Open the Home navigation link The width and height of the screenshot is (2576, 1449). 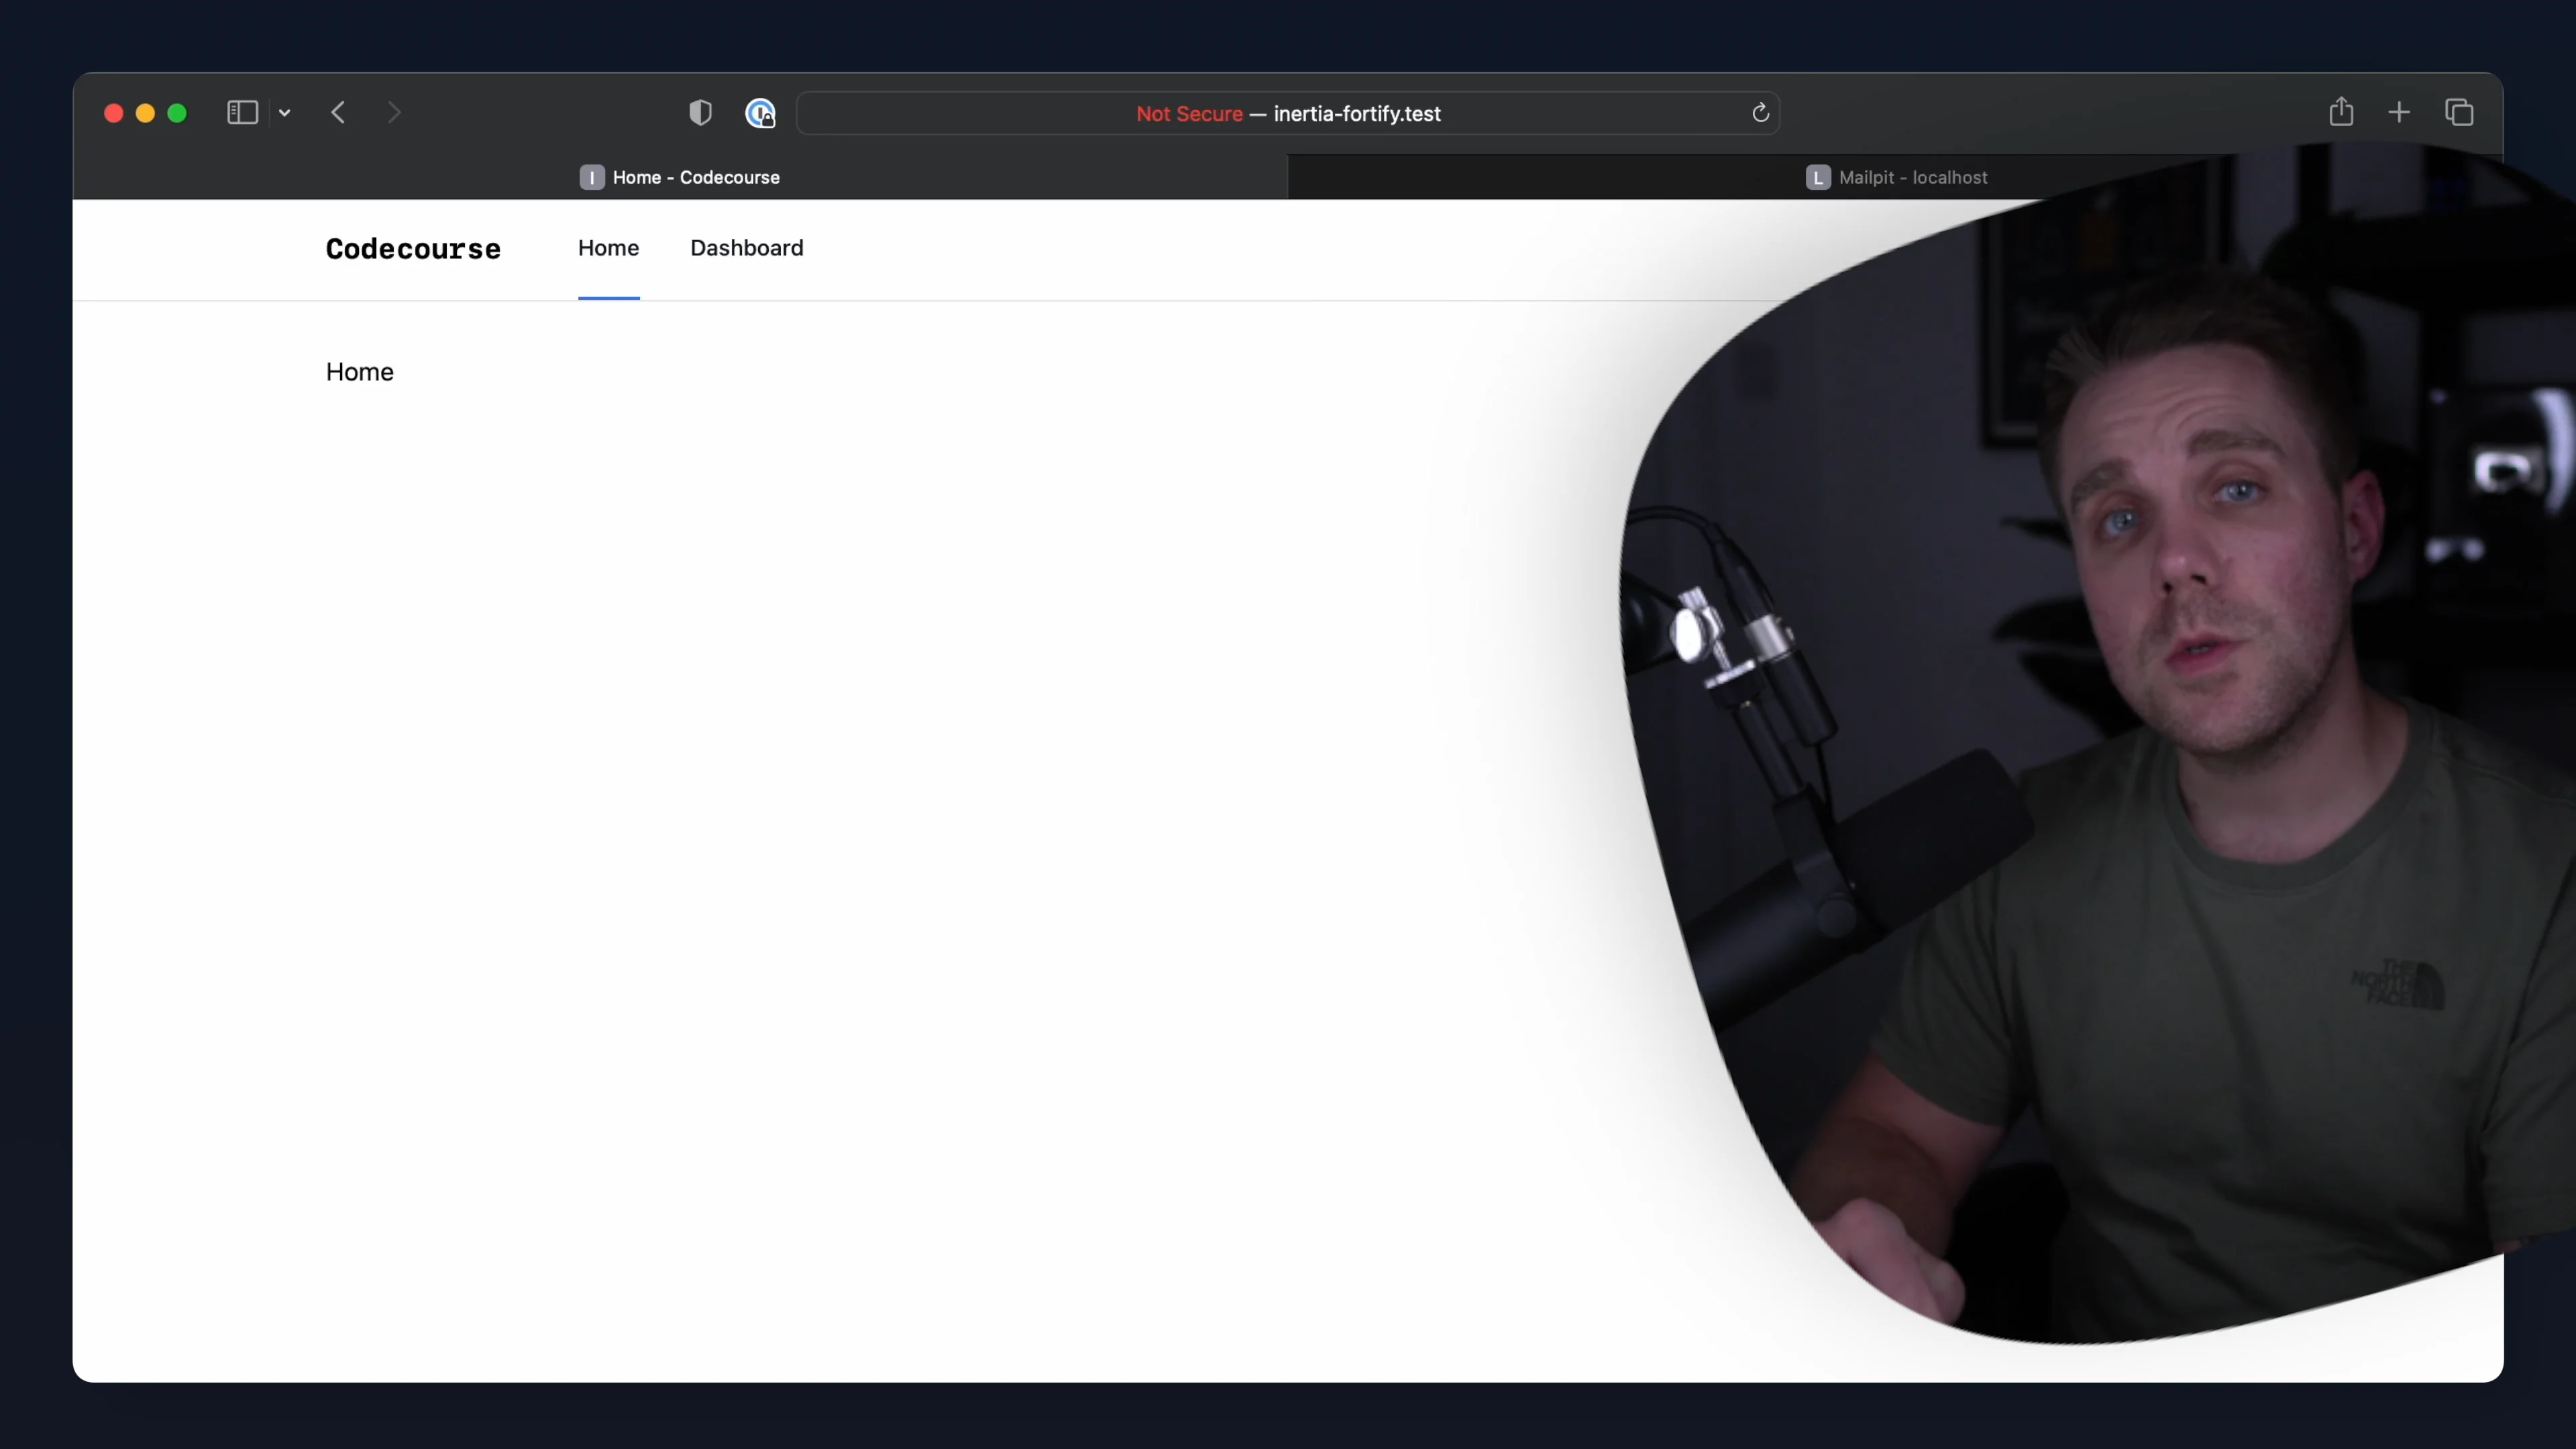coord(608,248)
